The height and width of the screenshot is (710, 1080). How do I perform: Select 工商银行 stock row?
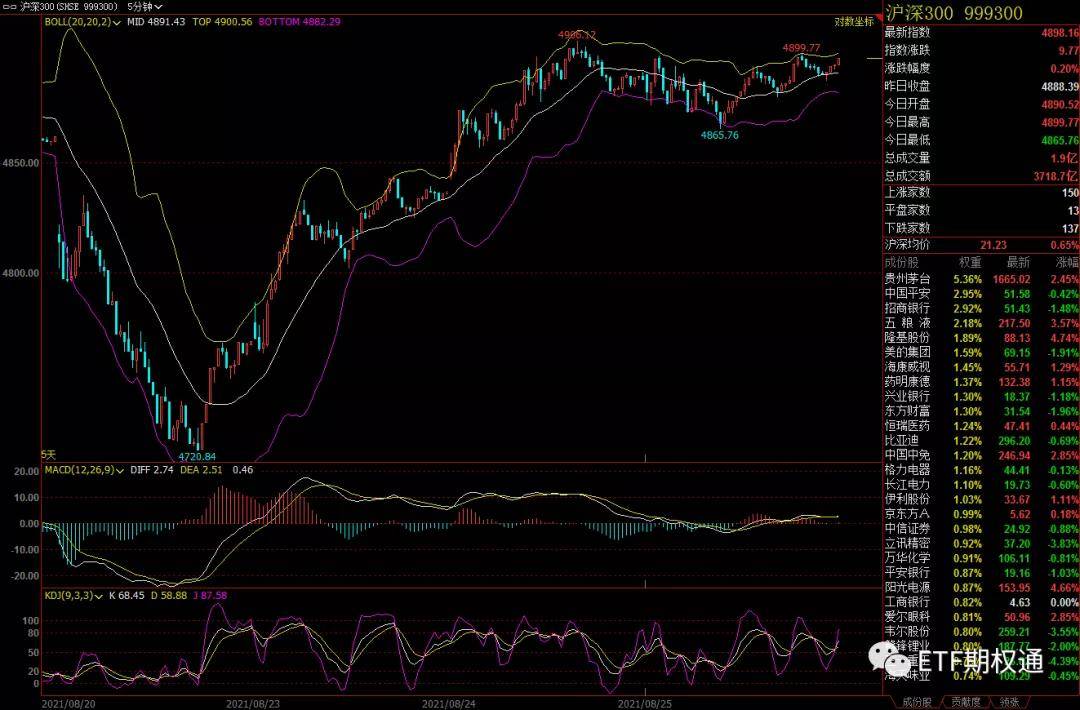pyautogui.click(x=907, y=602)
